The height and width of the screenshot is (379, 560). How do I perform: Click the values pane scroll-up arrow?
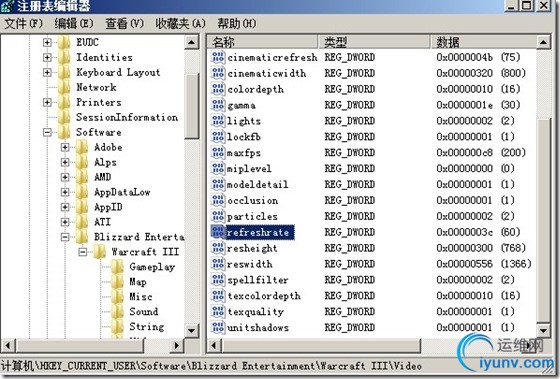[x=543, y=43]
